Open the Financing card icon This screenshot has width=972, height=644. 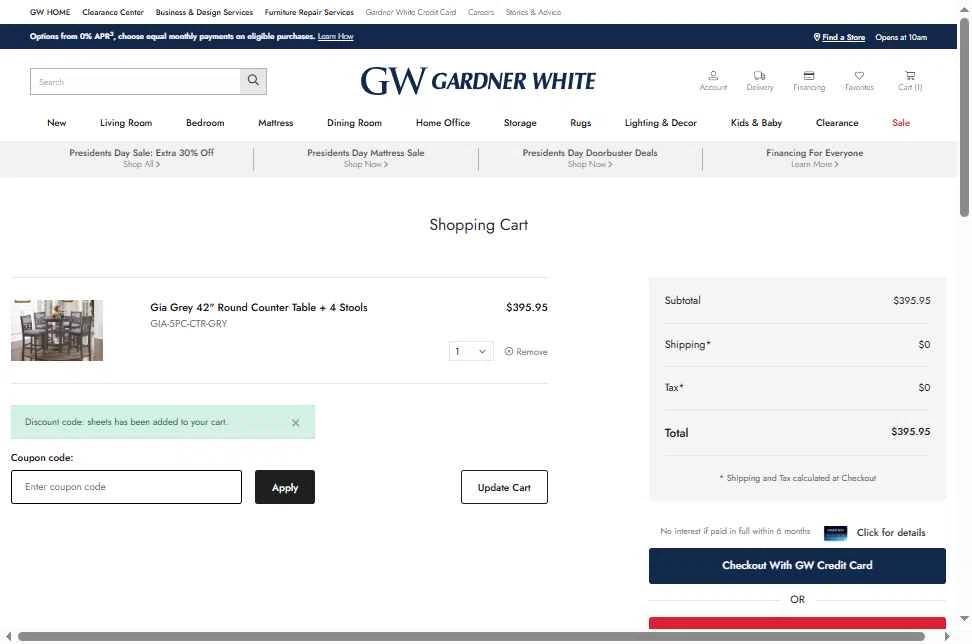pyautogui.click(x=809, y=81)
